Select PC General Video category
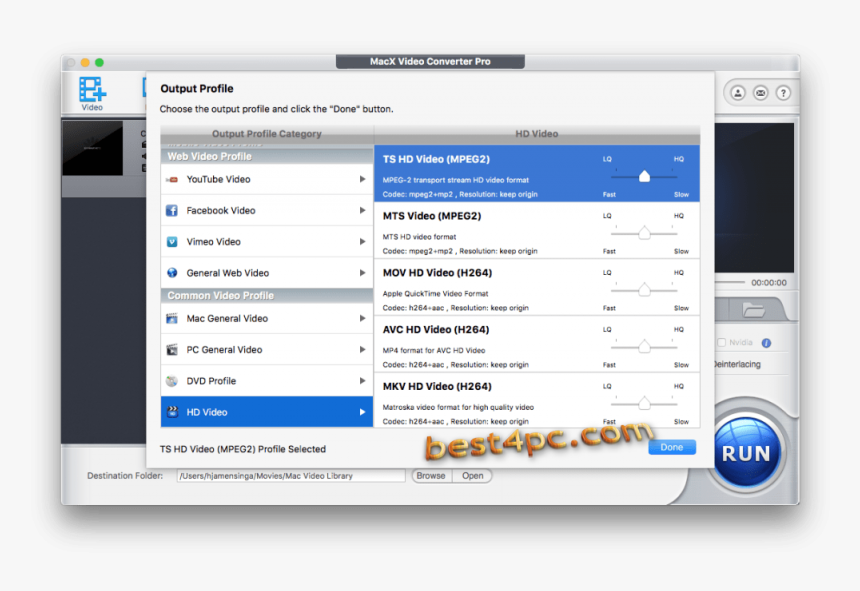This screenshot has width=860, height=591. tap(267, 350)
